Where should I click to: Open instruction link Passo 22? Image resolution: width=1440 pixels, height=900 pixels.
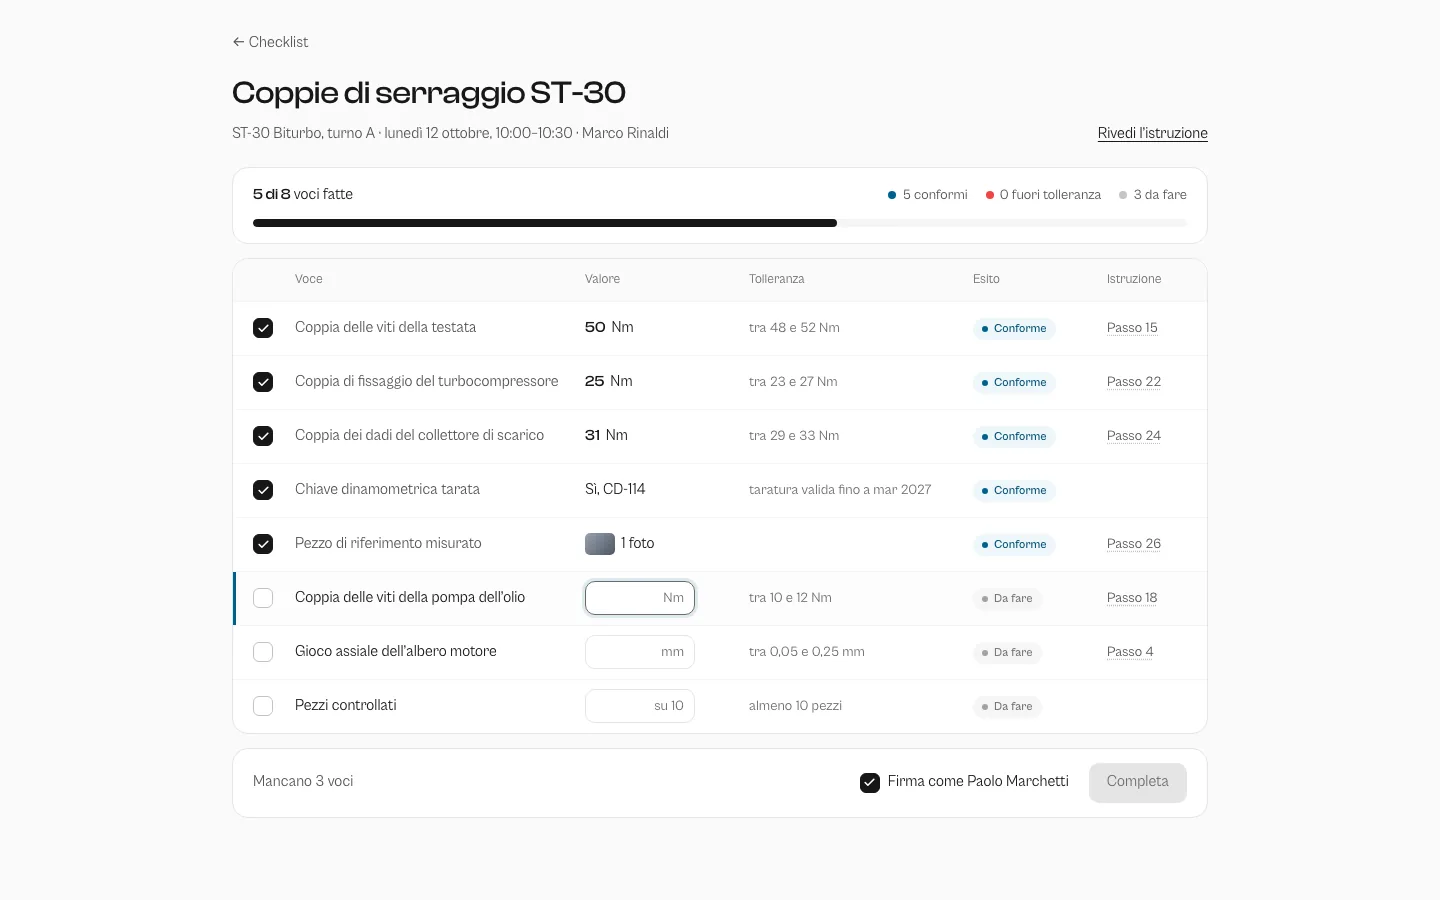point(1134,382)
